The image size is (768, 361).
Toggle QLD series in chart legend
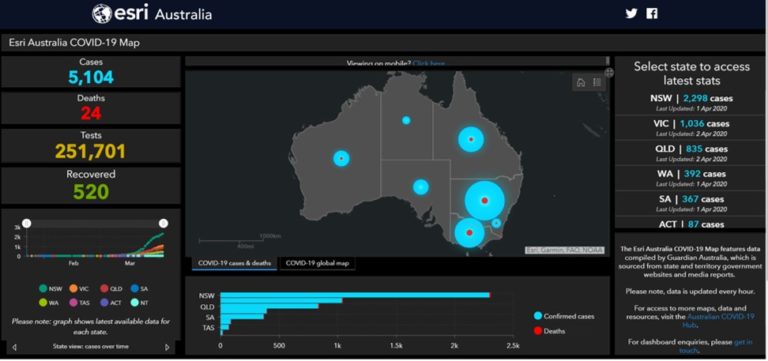[111, 289]
